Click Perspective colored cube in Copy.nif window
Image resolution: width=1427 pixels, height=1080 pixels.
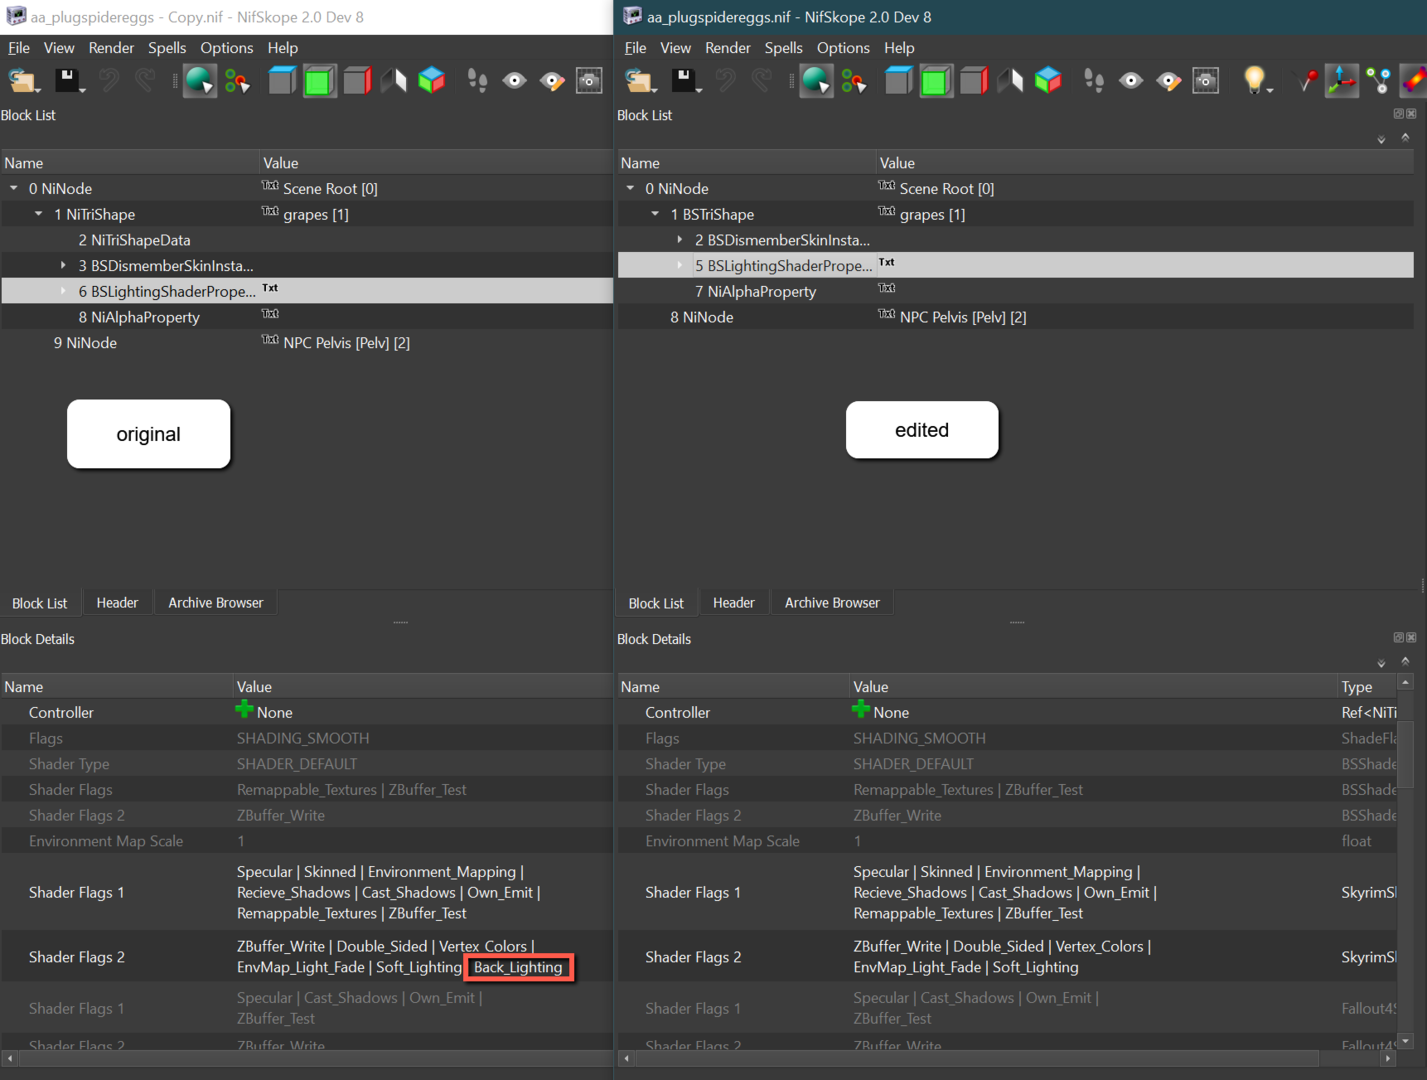pos(432,80)
